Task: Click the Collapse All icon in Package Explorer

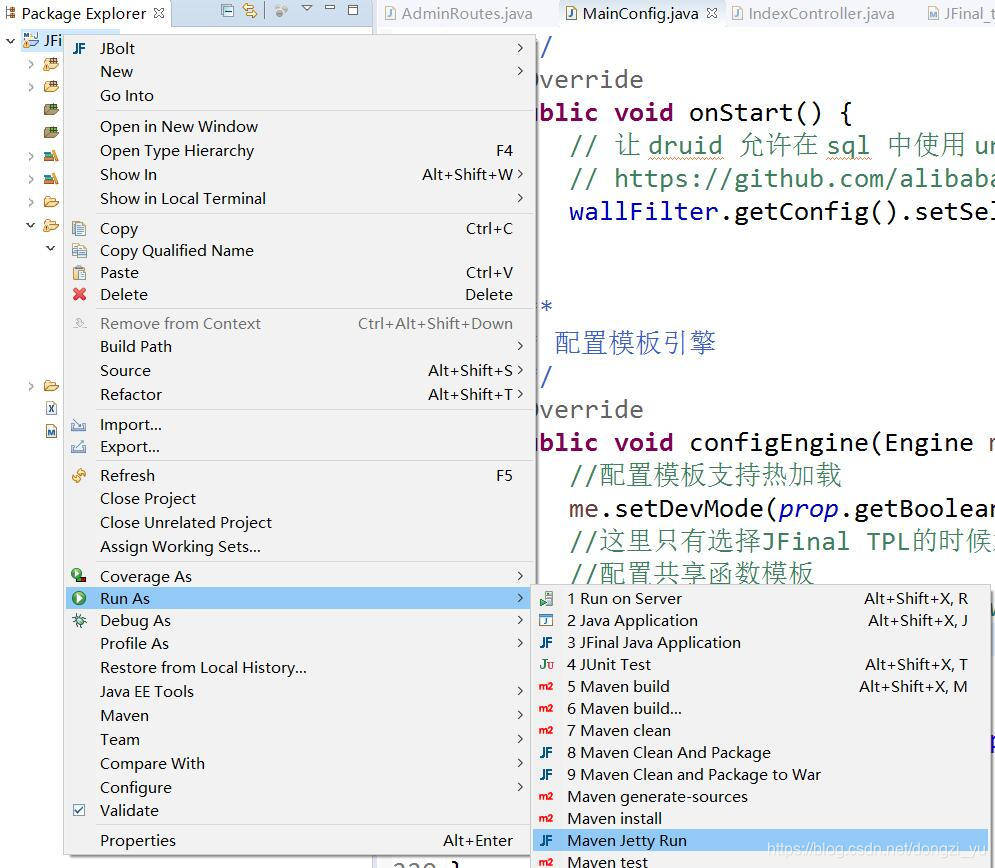Action: (x=227, y=11)
